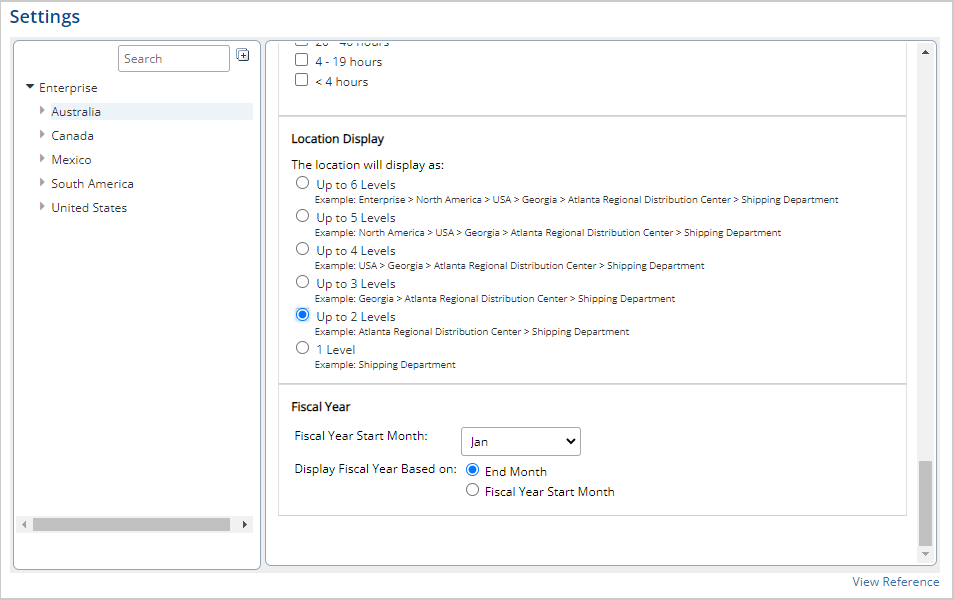Expand the United States node arrow
Image resolution: width=954 pixels, height=600 pixels.
coord(42,207)
